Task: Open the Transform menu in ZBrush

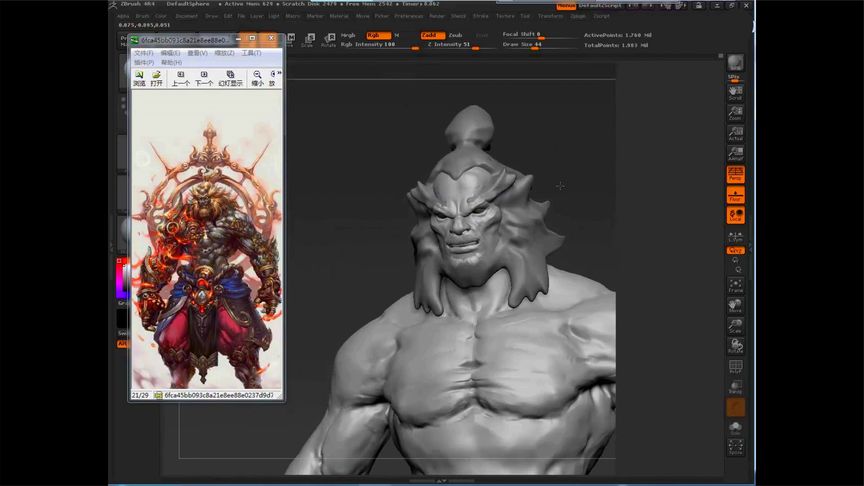Action: click(550, 16)
